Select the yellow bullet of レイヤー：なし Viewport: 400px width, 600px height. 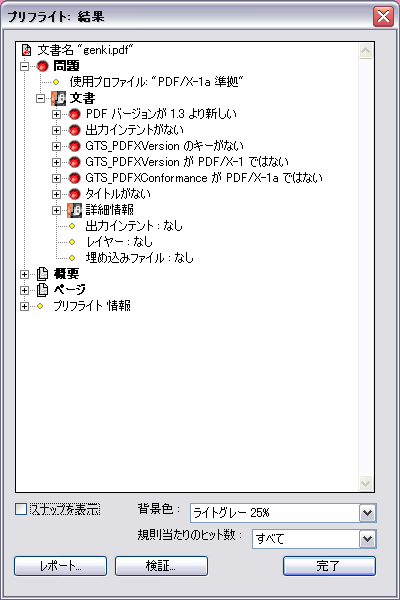pos(72,242)
